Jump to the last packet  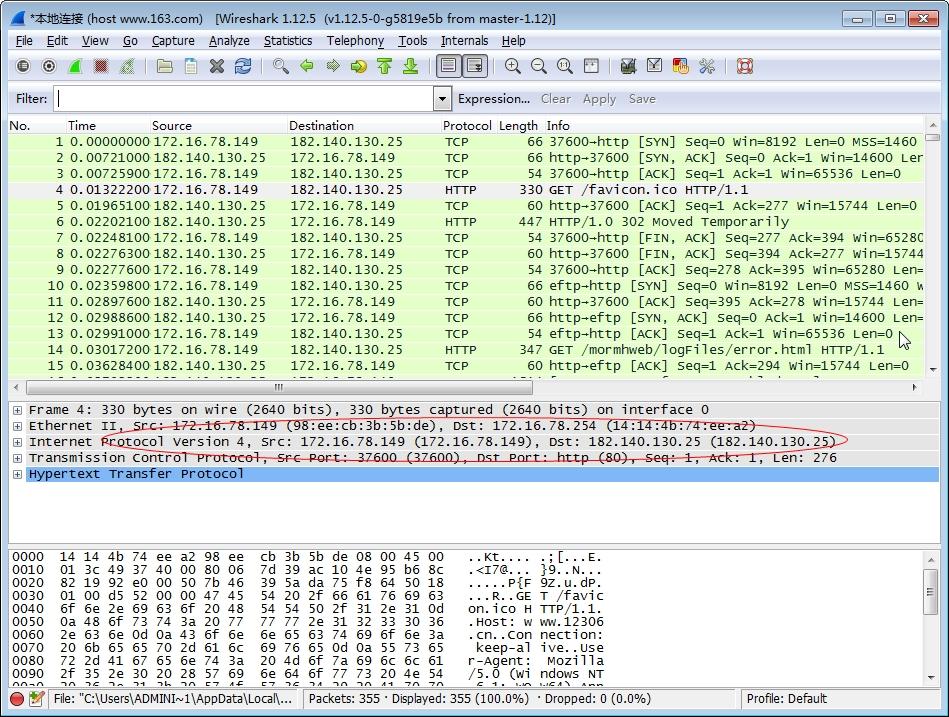(410, 66)
